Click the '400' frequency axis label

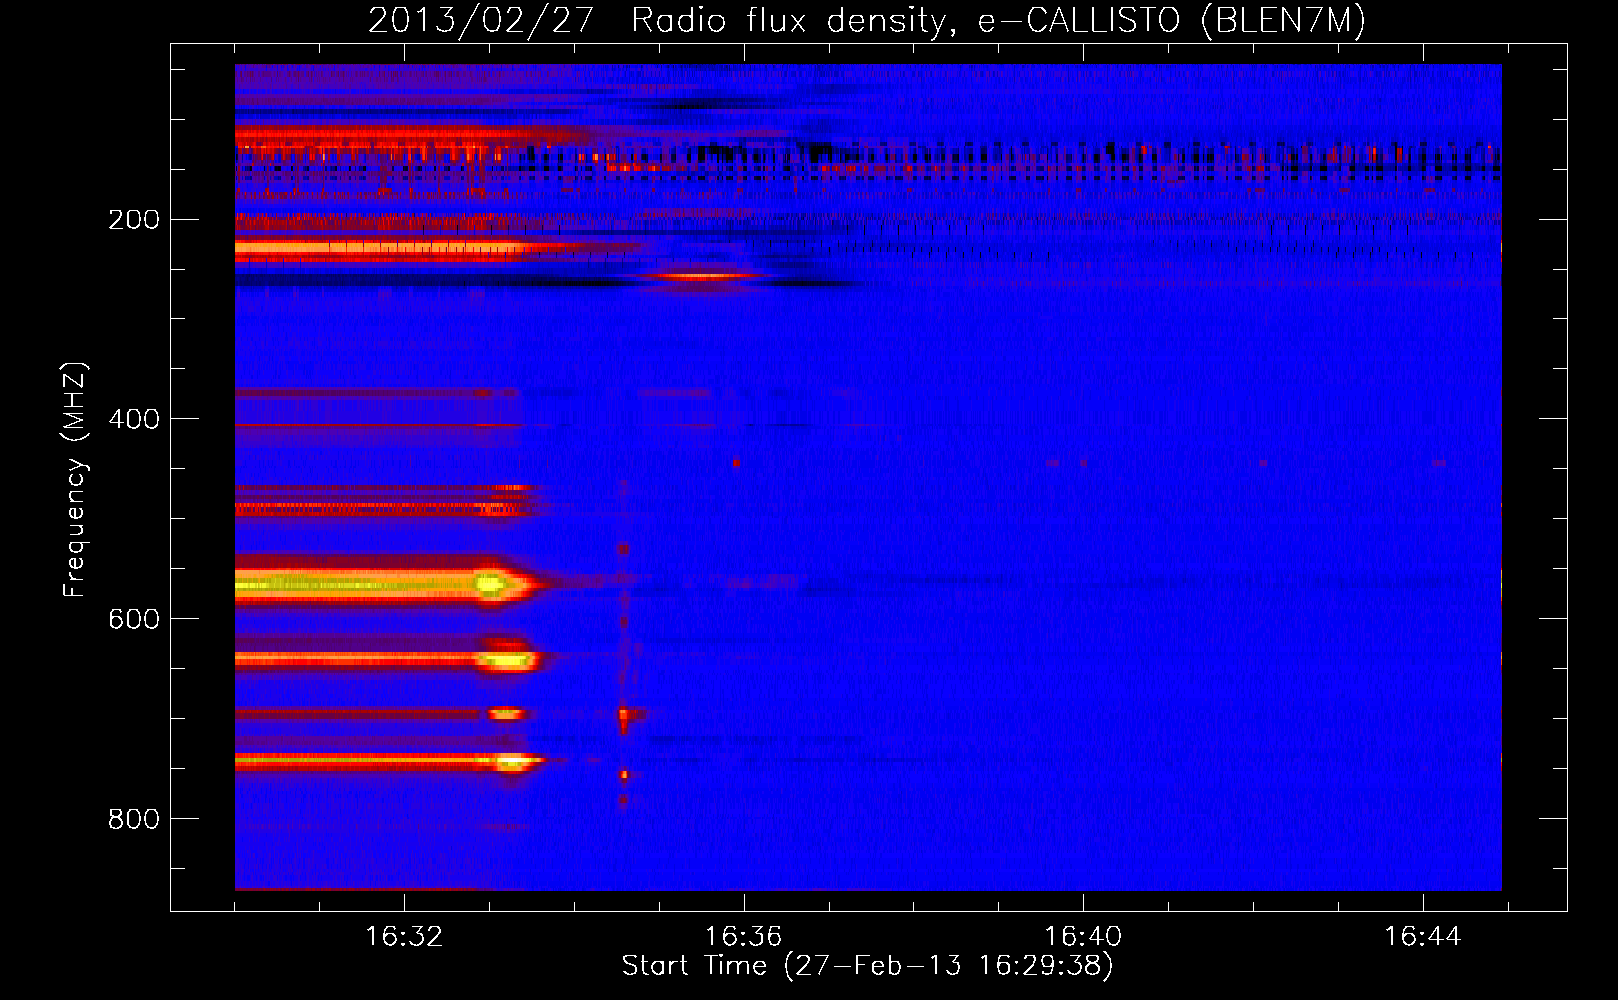tap(134, 419)
